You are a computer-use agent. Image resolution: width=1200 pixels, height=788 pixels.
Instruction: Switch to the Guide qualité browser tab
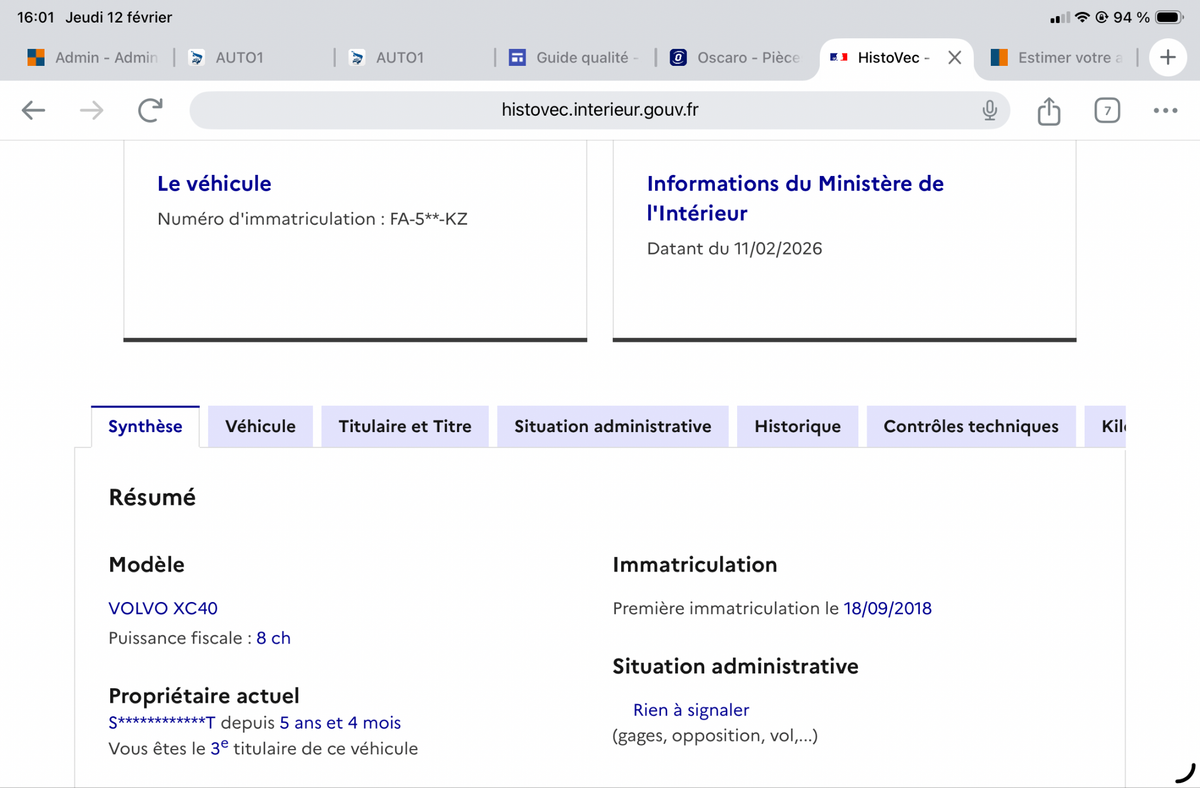point(574,58)
